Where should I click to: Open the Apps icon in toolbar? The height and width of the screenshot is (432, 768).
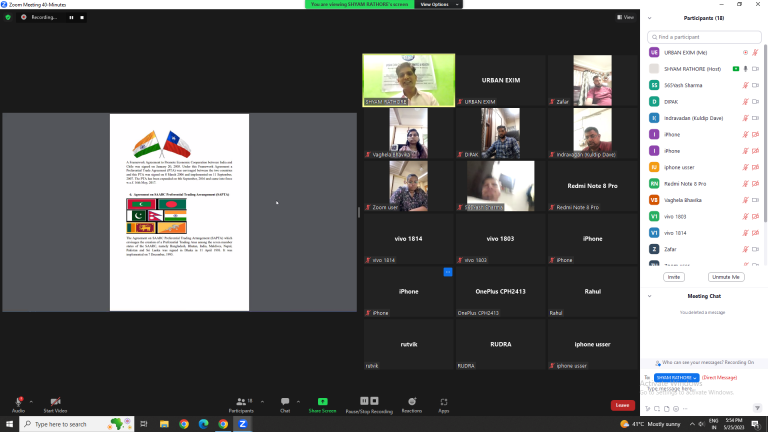443,402
